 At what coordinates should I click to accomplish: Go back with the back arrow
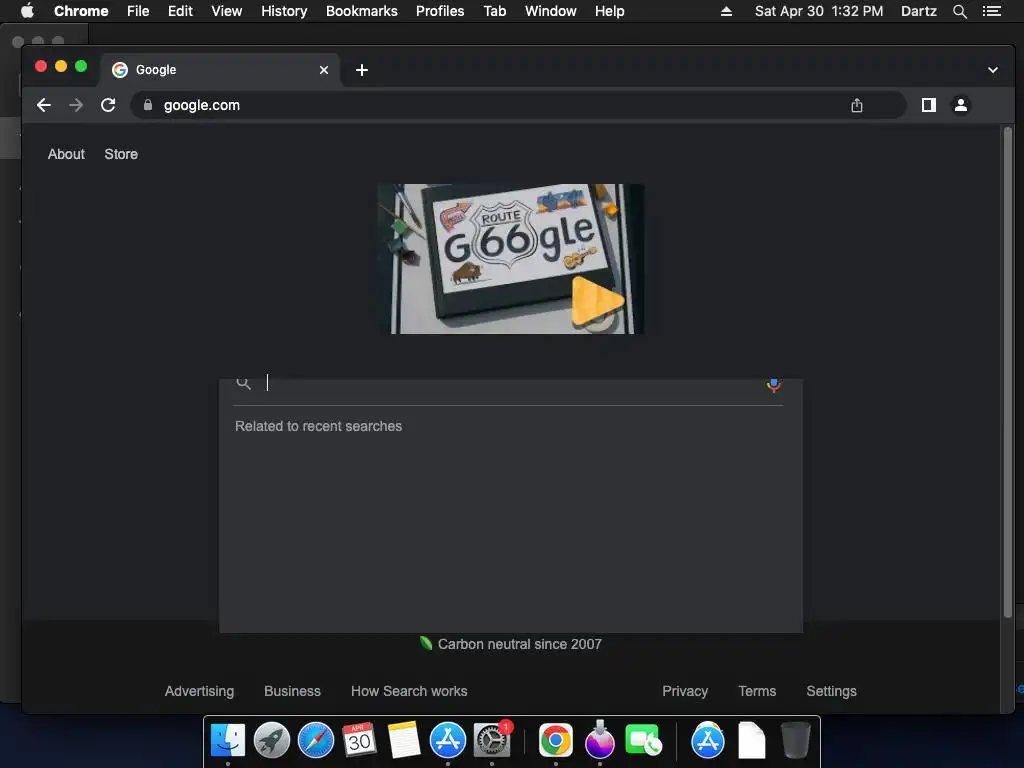44,105
